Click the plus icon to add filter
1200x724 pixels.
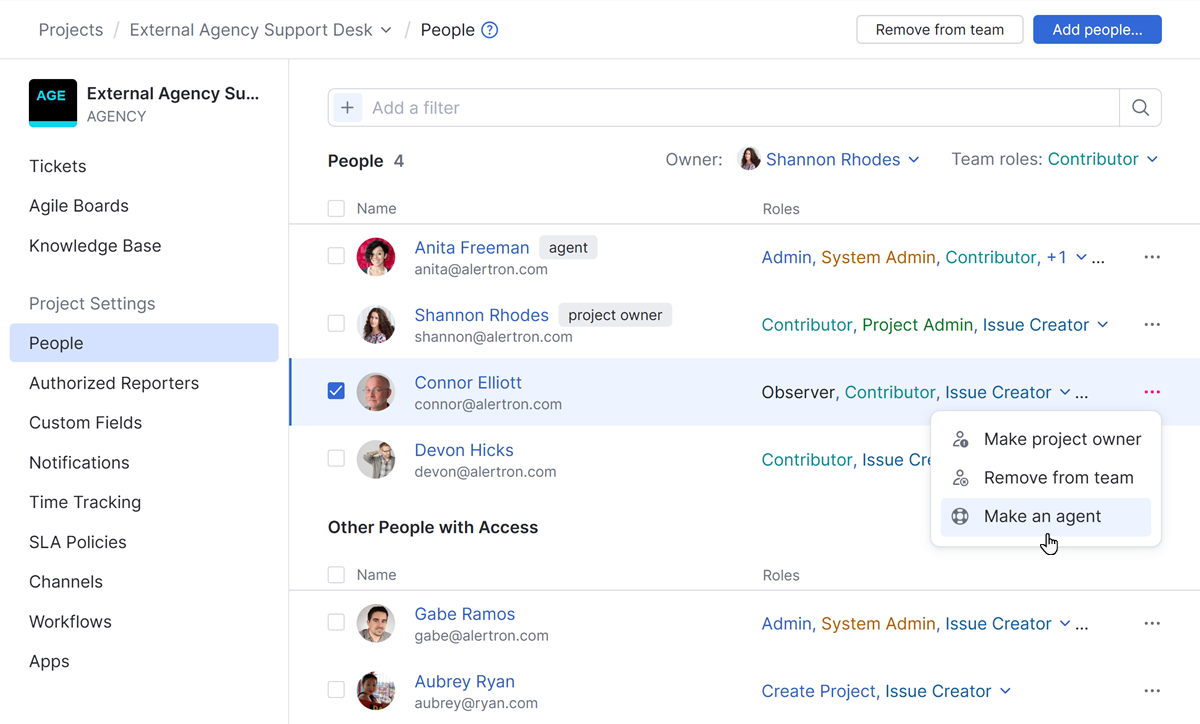(347, 108)
